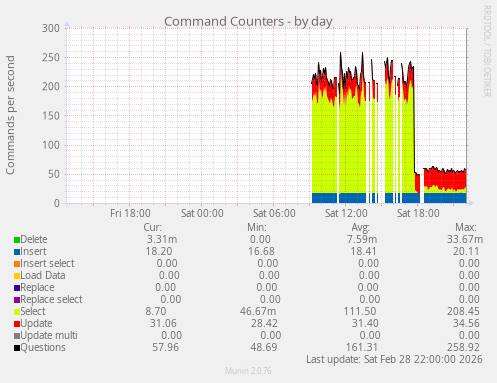Click the Insert blue legend swatch
Viewport: 497px width, 383px height.
point(17,252)
